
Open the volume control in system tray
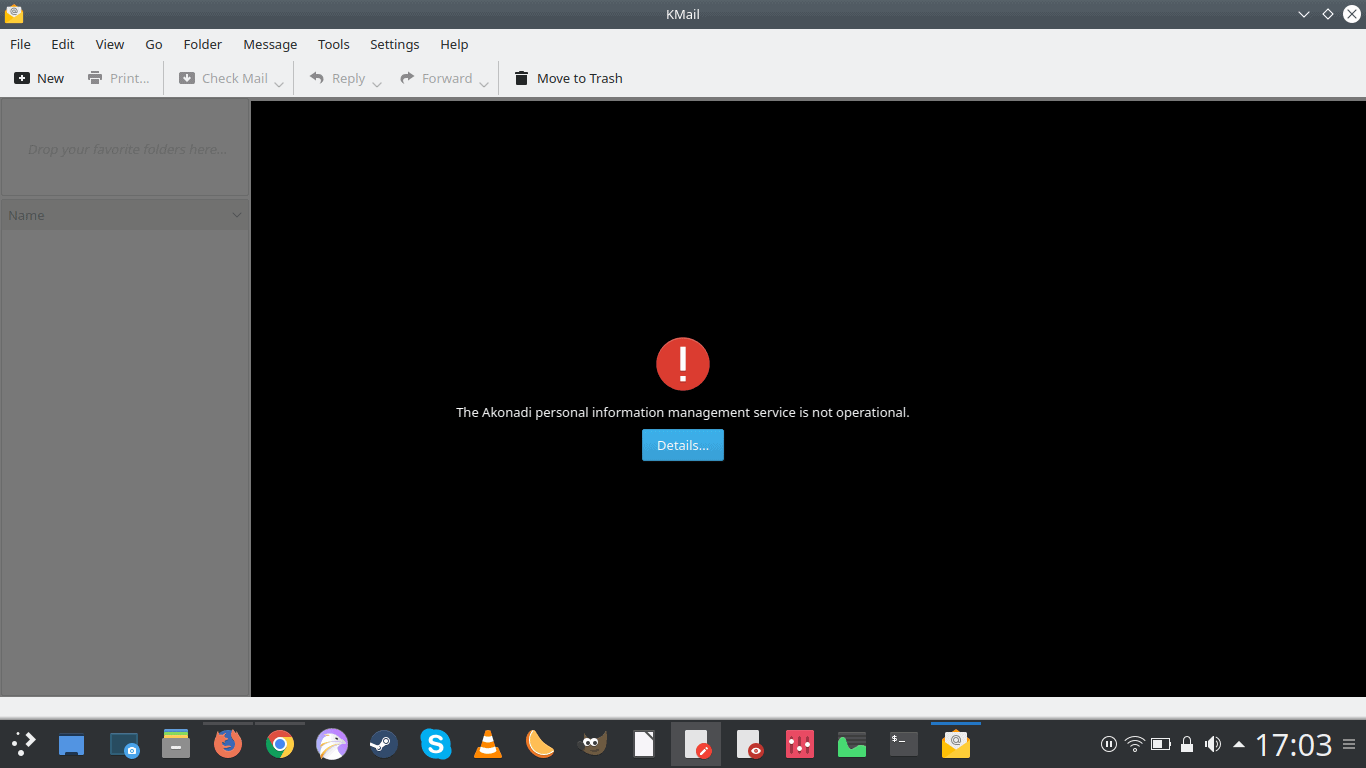coord(1213,744)
